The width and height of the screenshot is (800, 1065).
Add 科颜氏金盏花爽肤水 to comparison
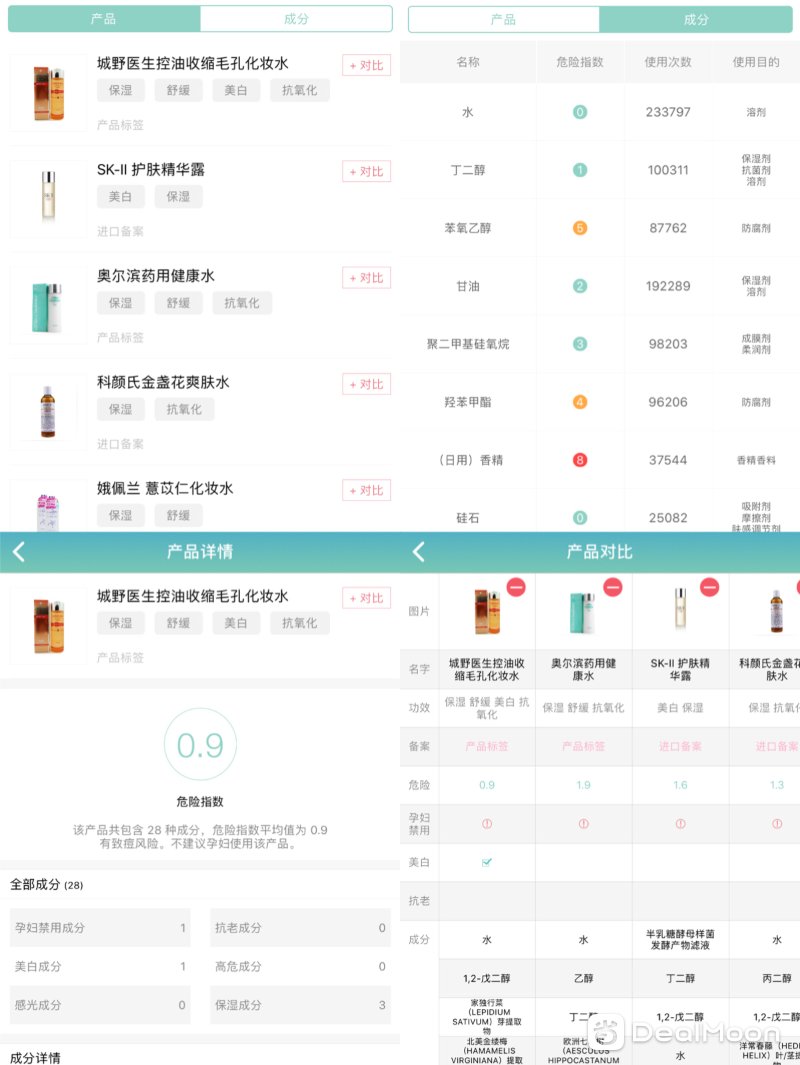367,384
